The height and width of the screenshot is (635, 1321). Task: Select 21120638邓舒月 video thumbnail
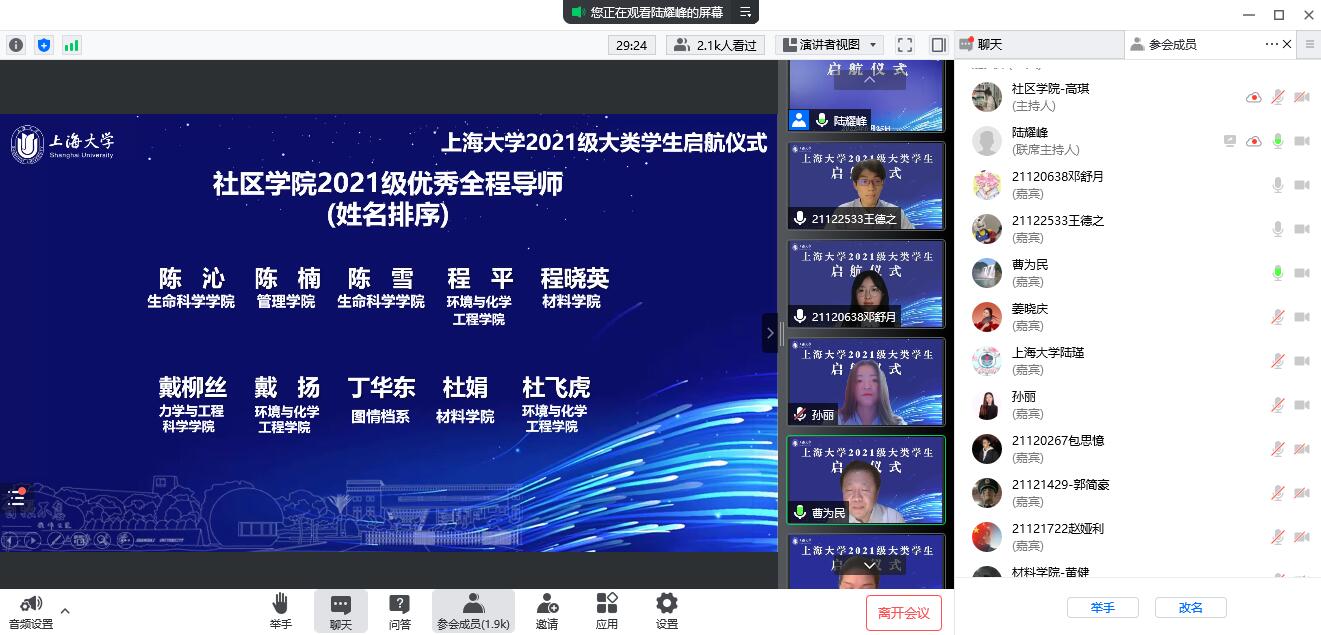click(866, 284)
